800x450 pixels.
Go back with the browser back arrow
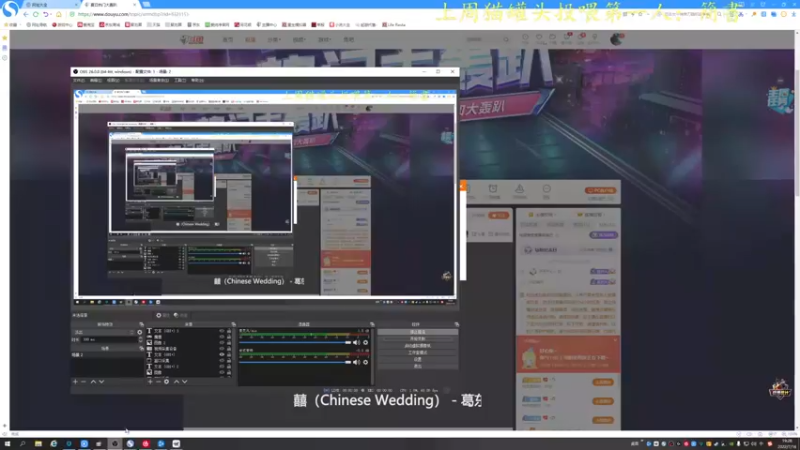coord(26,14)
